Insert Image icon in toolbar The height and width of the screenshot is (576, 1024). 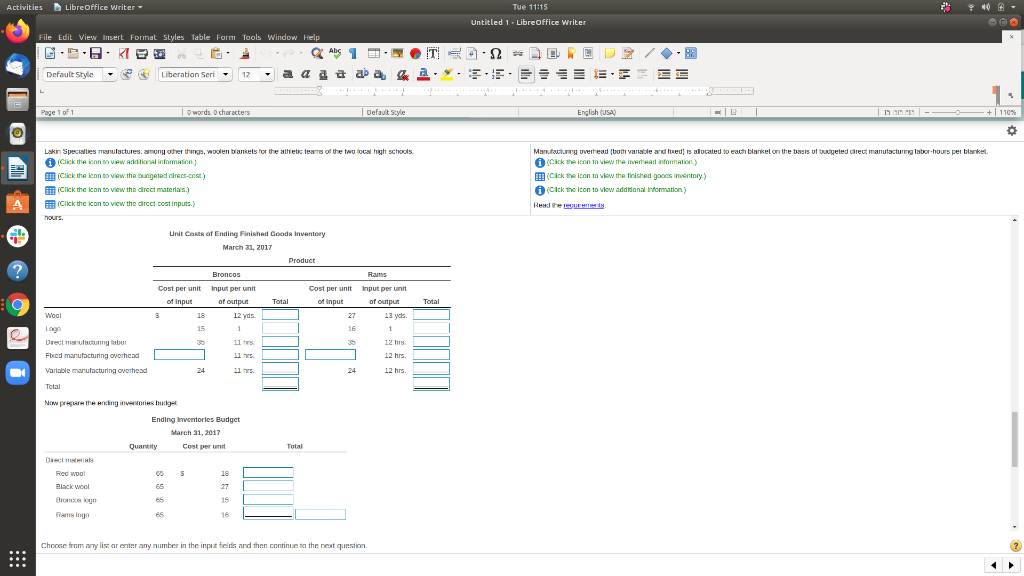pyautogui.click(x=397, y=54)
